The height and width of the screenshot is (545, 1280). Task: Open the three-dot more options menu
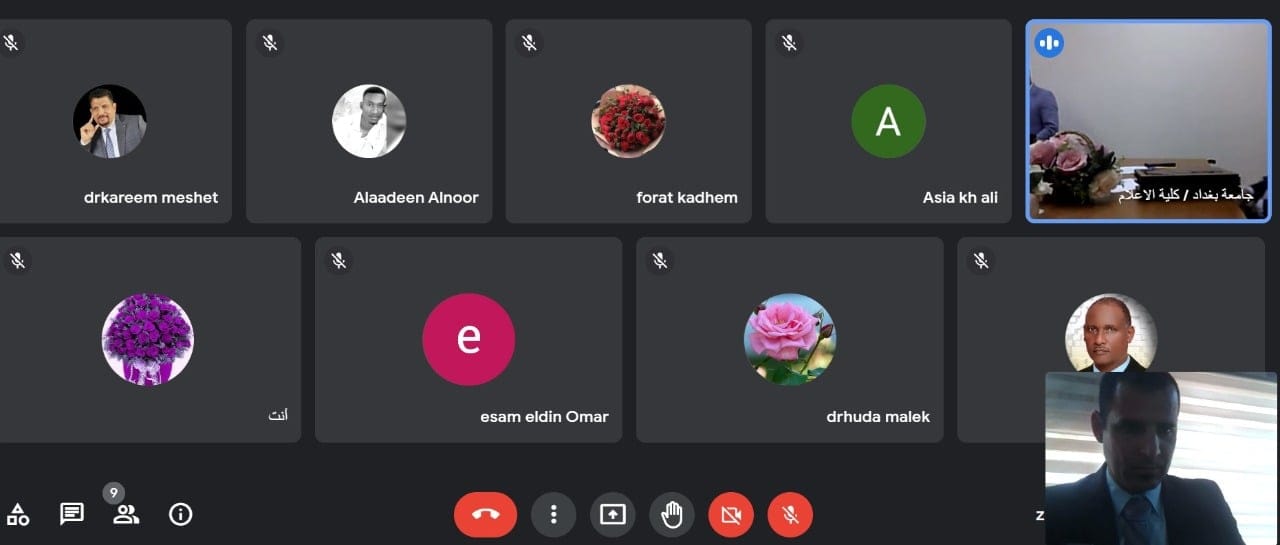(553, 515)
